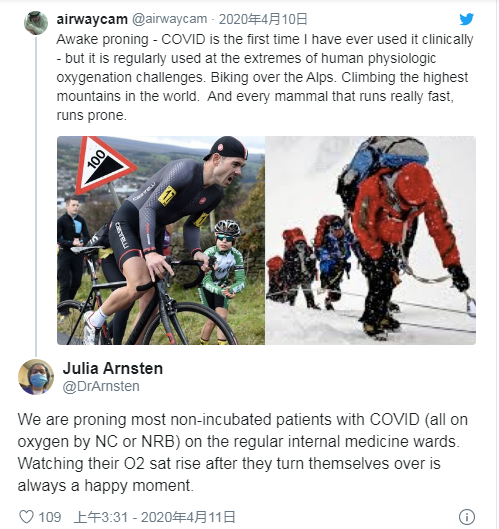Open the snowy mountain climbers photo
The image size is (499, 529).
pyautogui.click(x=370, y=240)
